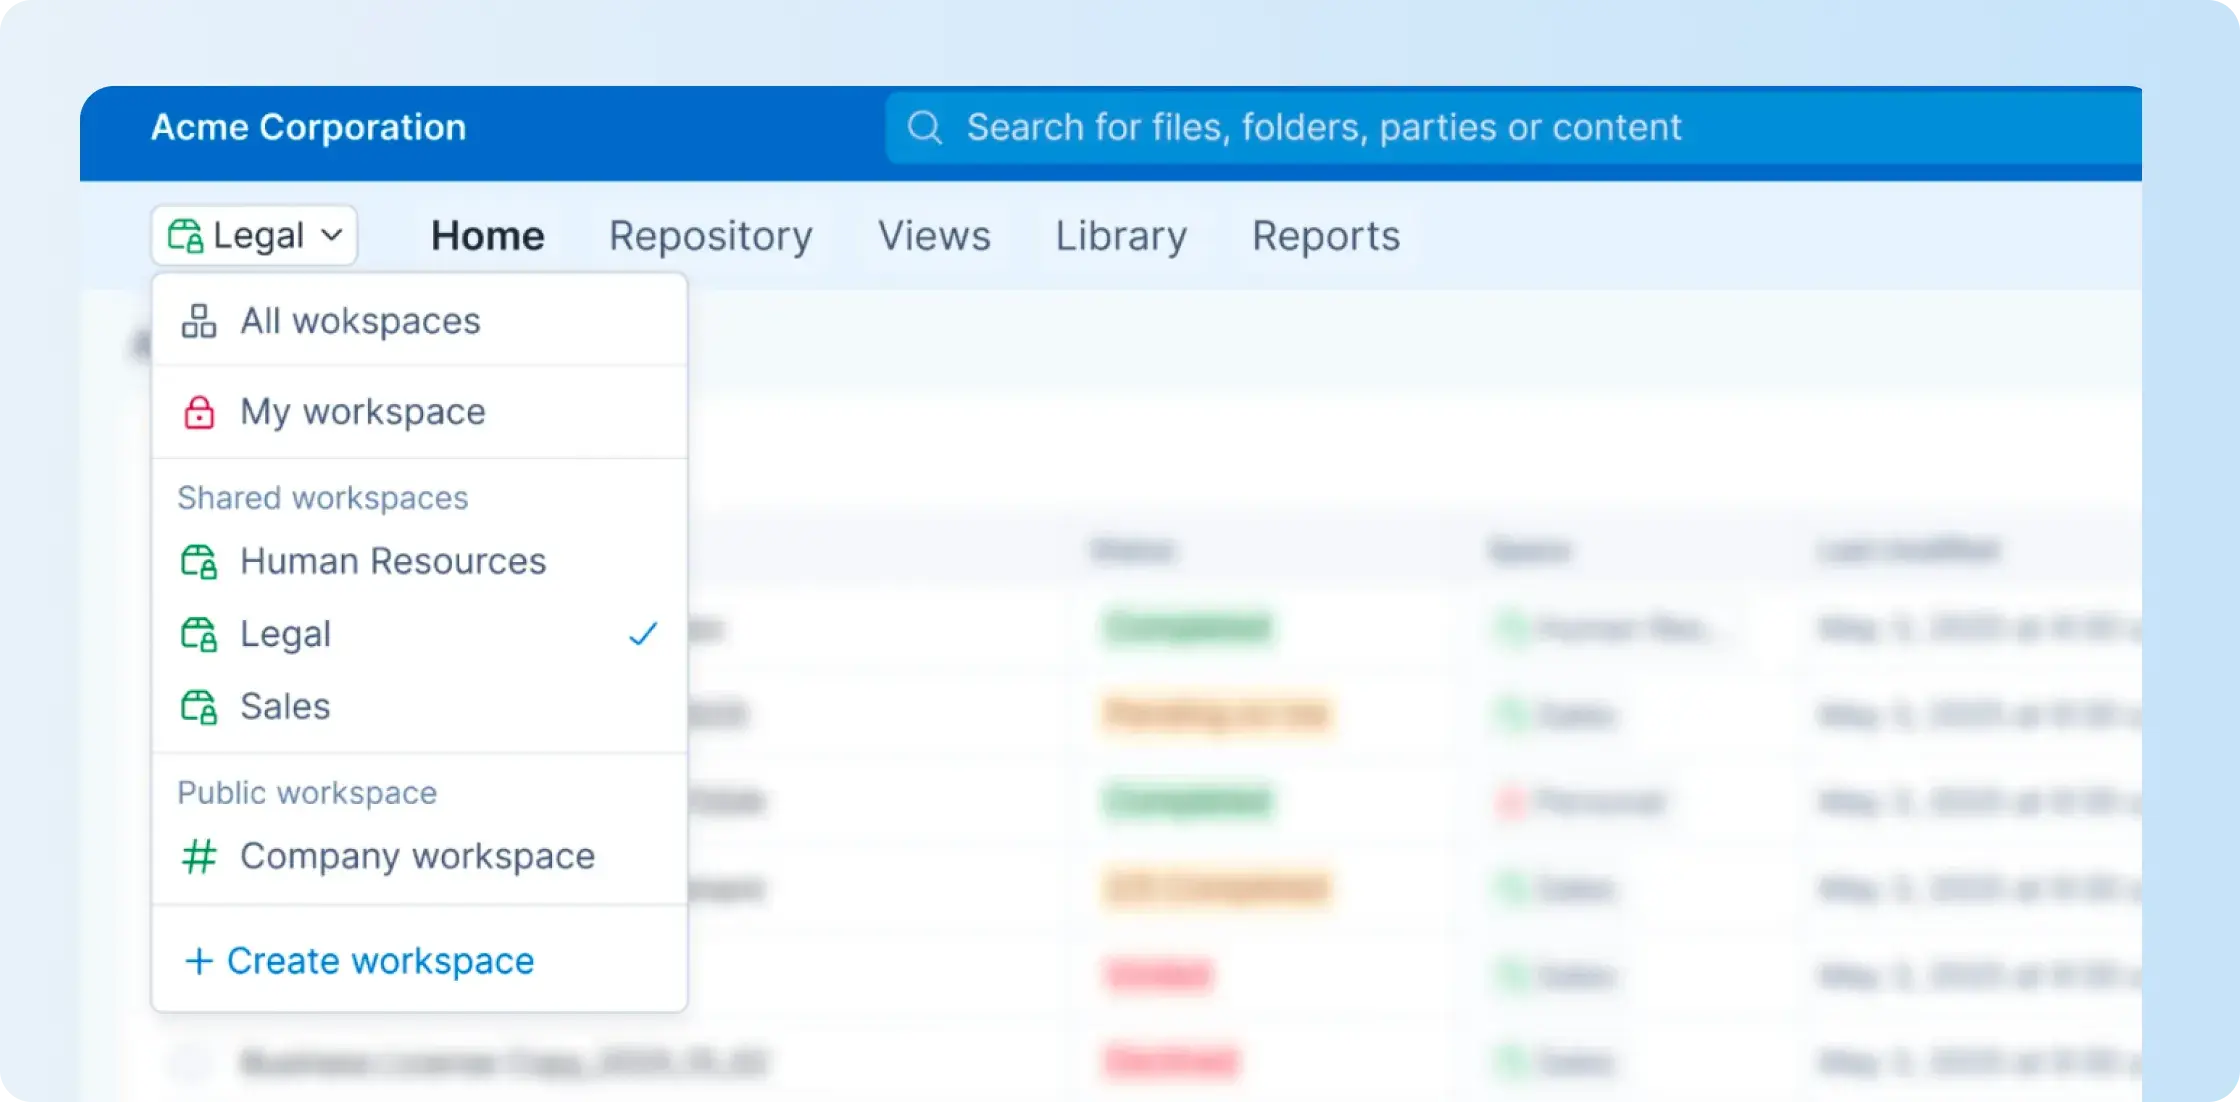Switch to the Reports tab
Viewport: 2240px width, 1102px height.
[x=1326, y=237]
